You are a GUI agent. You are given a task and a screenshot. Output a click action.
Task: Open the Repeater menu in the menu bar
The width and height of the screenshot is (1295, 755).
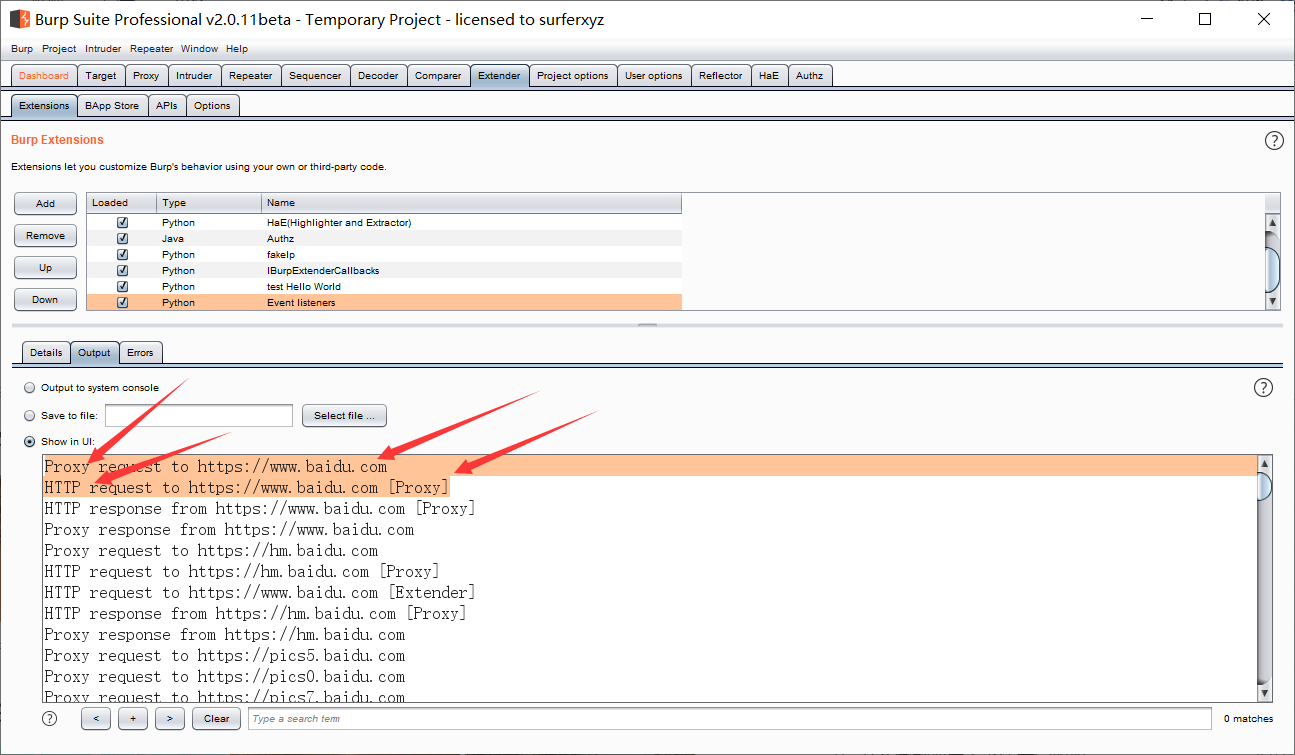(x=151, y=49)
